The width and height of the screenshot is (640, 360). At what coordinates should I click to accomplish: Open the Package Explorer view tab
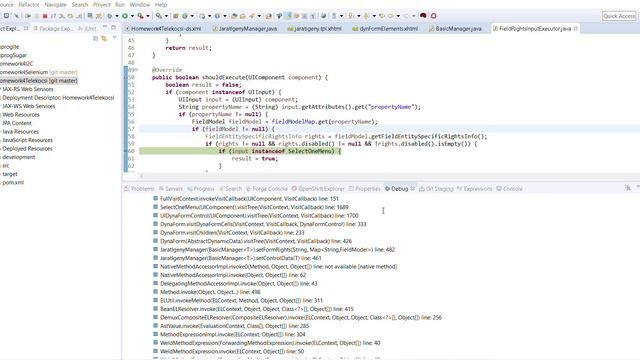point(53,29)
